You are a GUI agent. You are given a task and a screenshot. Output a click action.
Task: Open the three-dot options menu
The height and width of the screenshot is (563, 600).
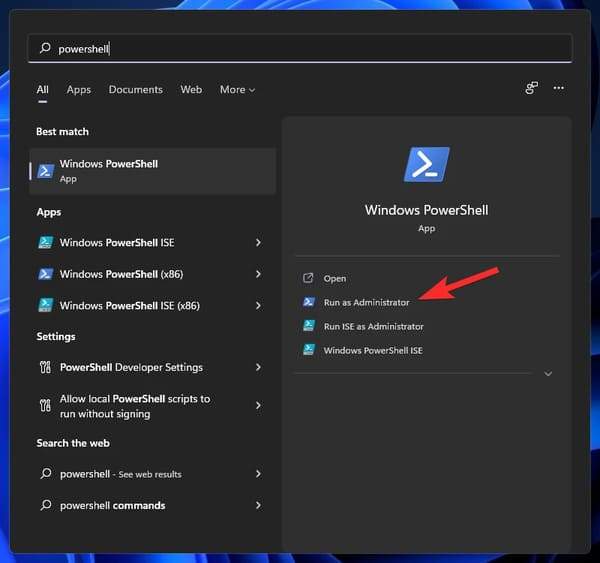pyautogui.click(x=559, y=88)
